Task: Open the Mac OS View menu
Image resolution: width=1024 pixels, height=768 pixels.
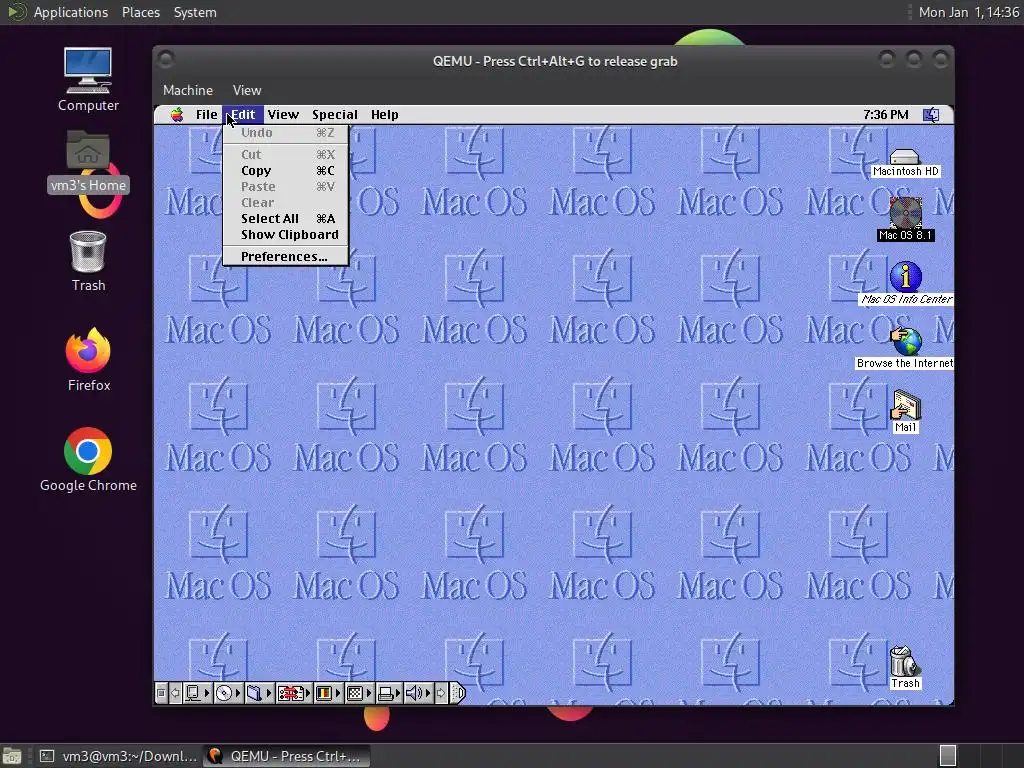Action: point(283,115)
